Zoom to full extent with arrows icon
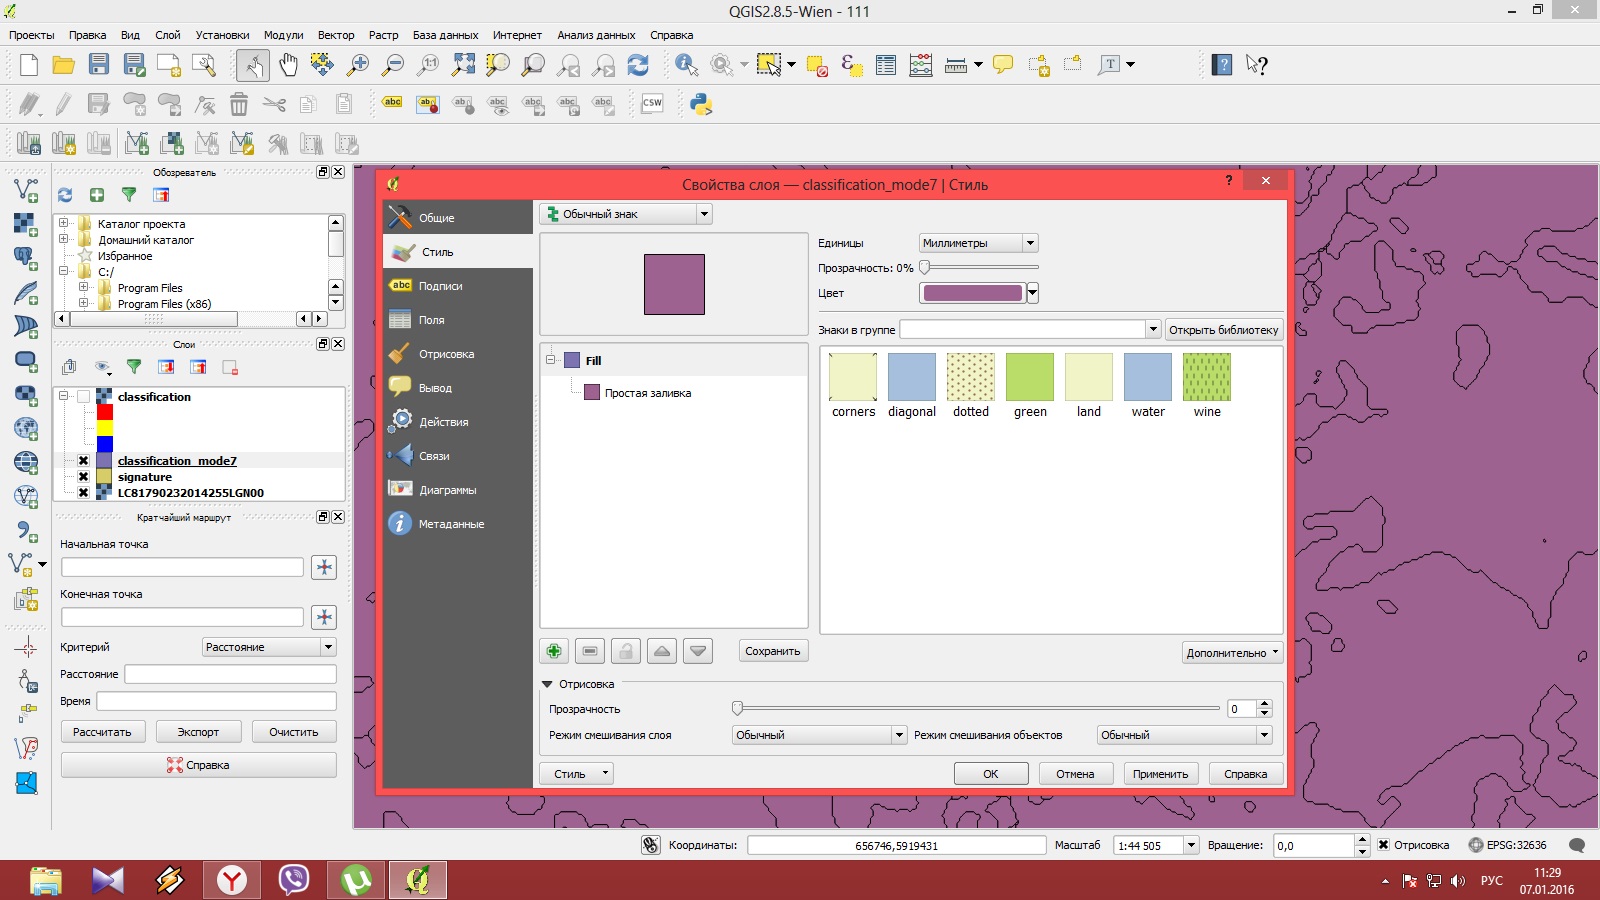Screen dimensions: 1600x900 (x=463, y=65)
